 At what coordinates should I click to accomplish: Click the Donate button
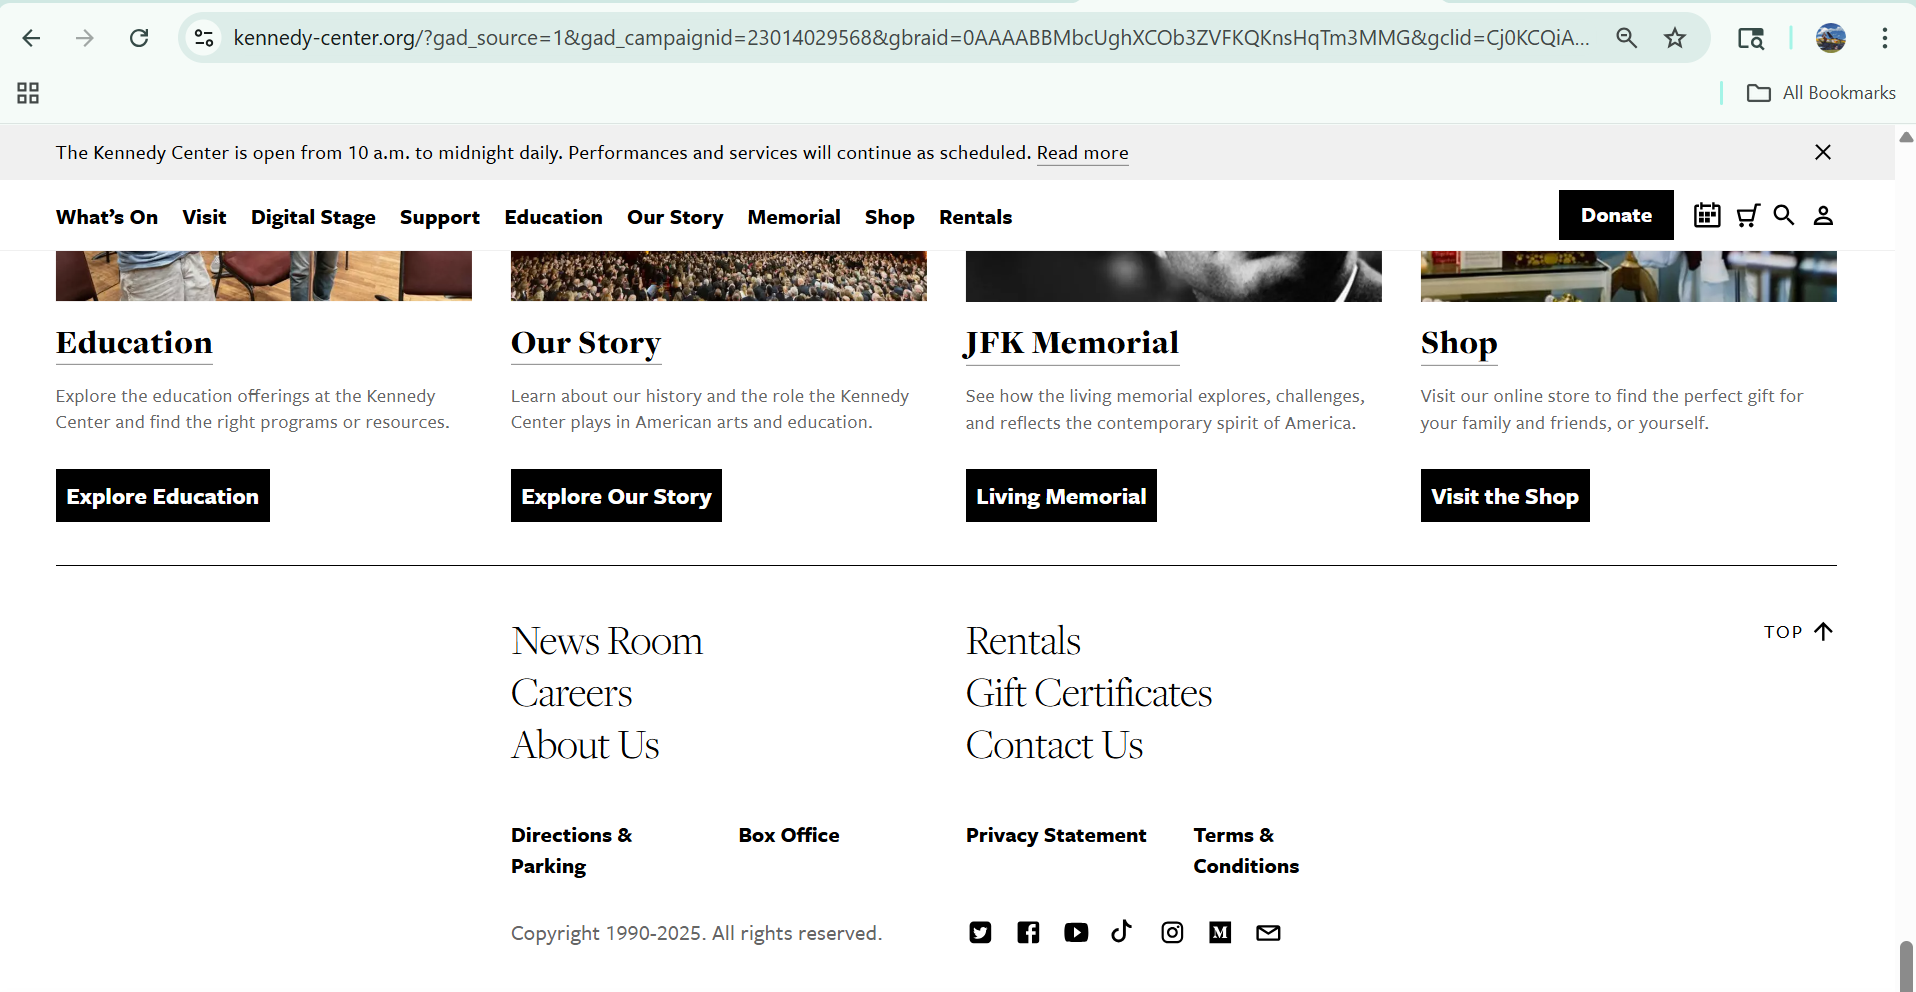tap(1616, 215)
